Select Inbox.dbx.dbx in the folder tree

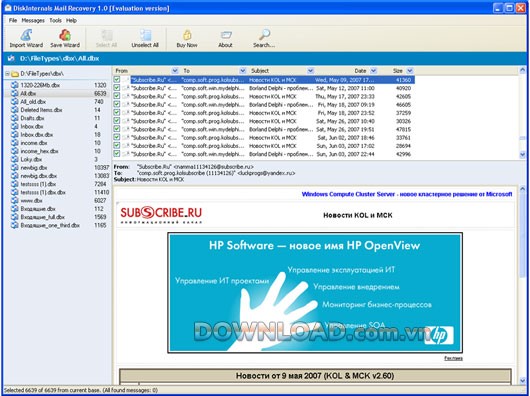pyautogui.click(x=37, y=135)
